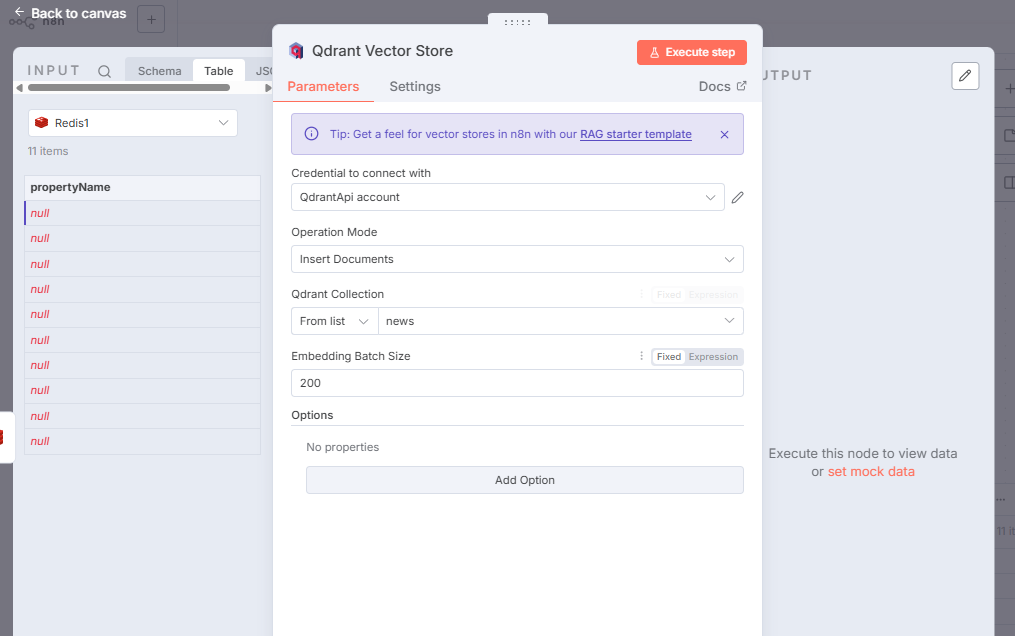This screenshot has width=1015, height=636.
Task: Click the Qdrant Vector Store node icon
Action: click(296, 51)
